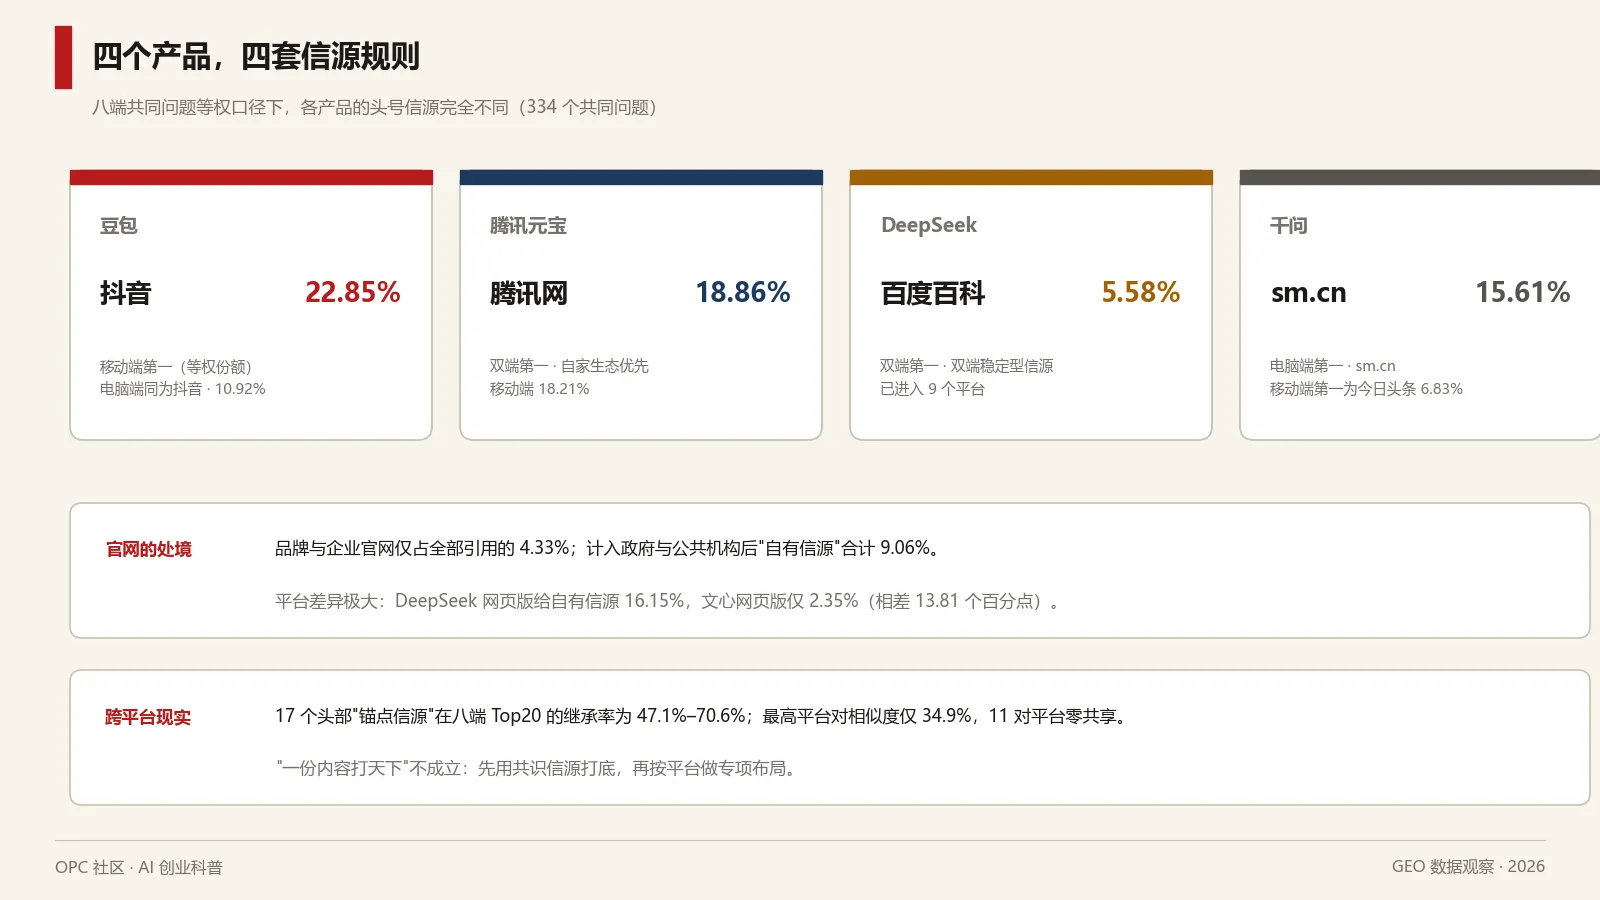The image size is (1600, 900).
Task: Select the line 移动端第一（等权份额）
Action: [x=176, y=366]
